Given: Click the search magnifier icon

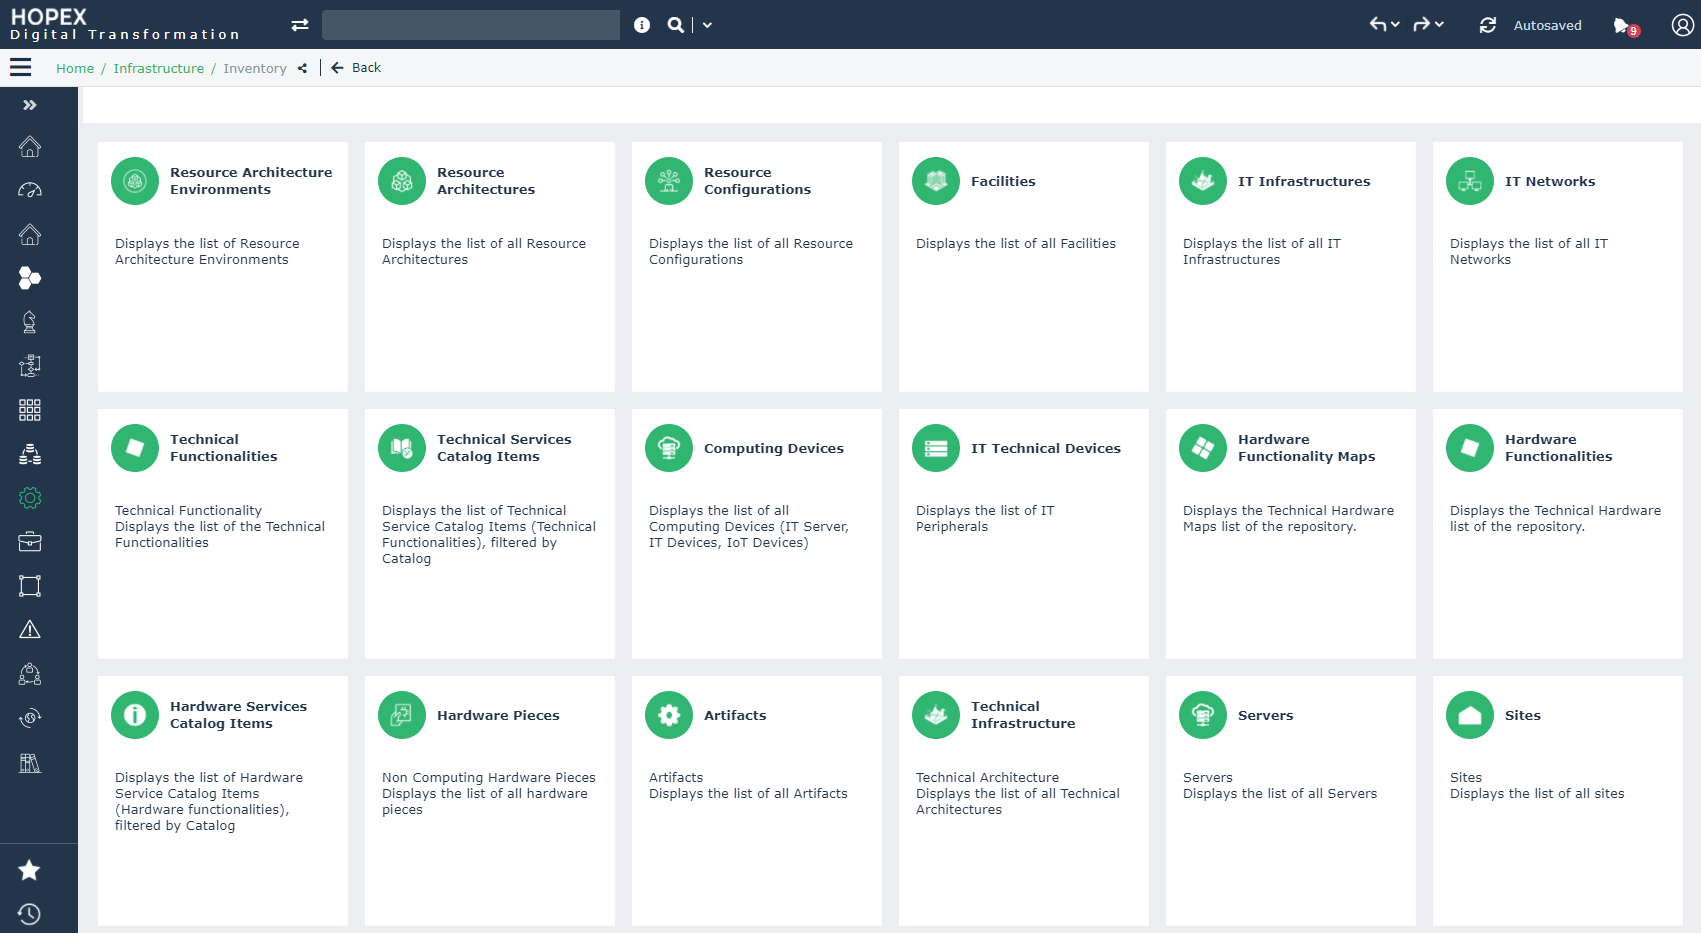Looking at the screenshot, I should pyautogui.click(x=676, y=25).
